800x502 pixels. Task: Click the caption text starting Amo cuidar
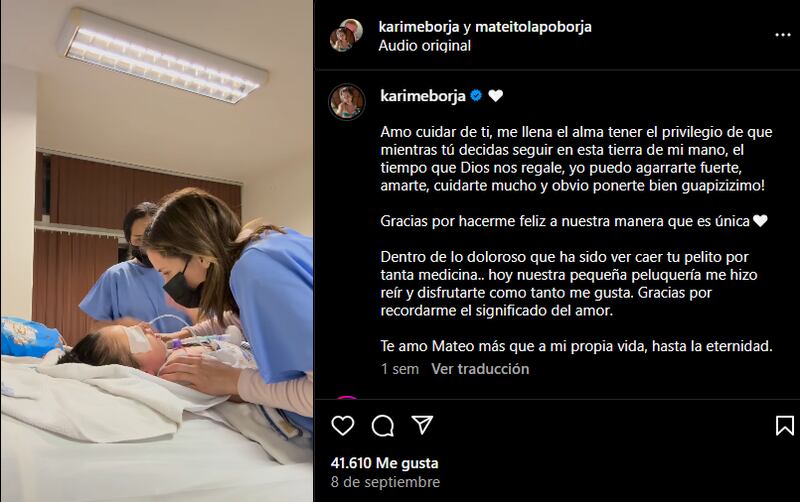(577, 159)
